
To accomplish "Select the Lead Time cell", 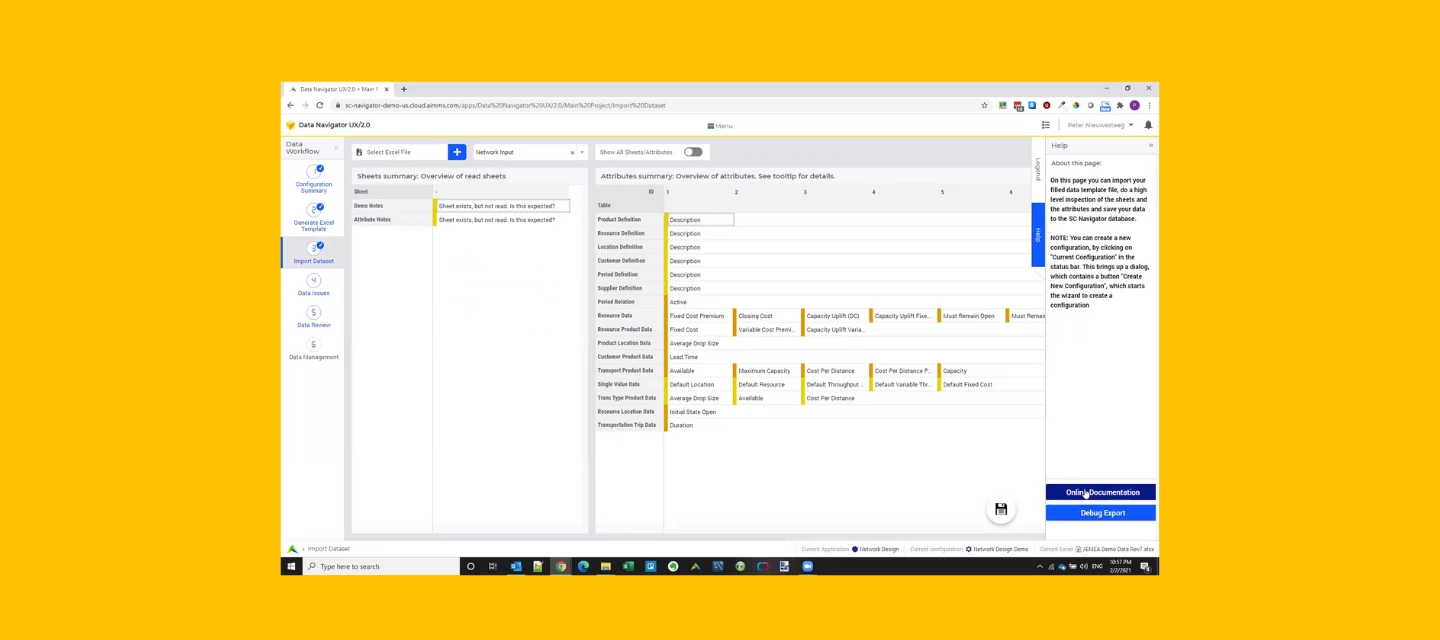I will [x=700, y=357].
